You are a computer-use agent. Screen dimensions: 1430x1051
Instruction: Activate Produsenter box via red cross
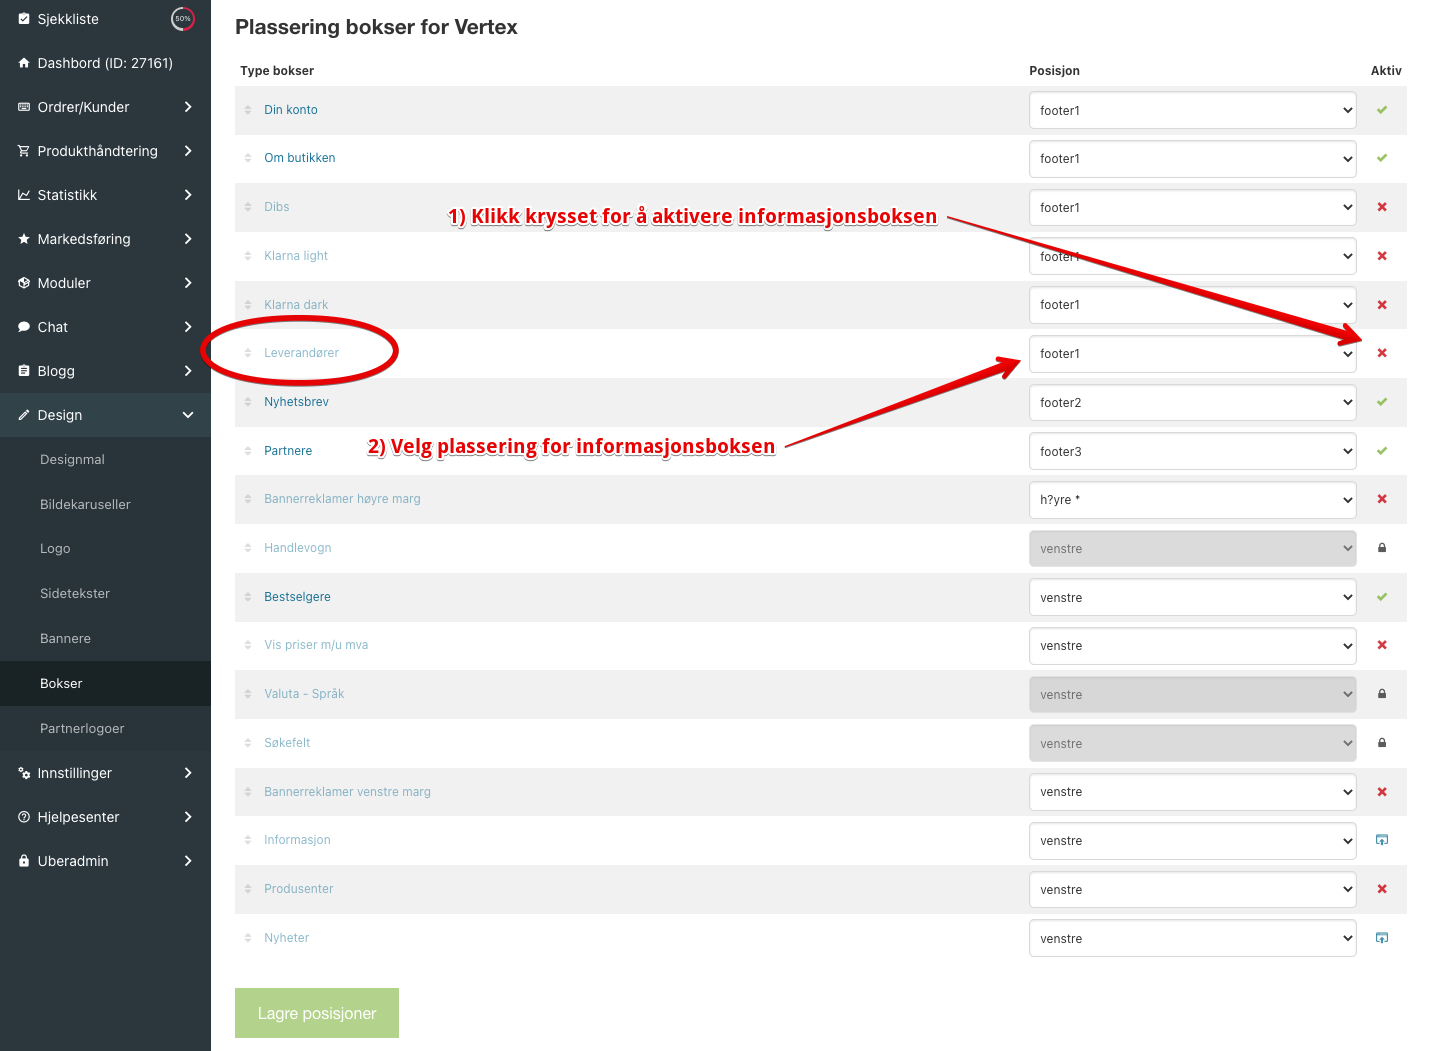[x=1382, y=889]
